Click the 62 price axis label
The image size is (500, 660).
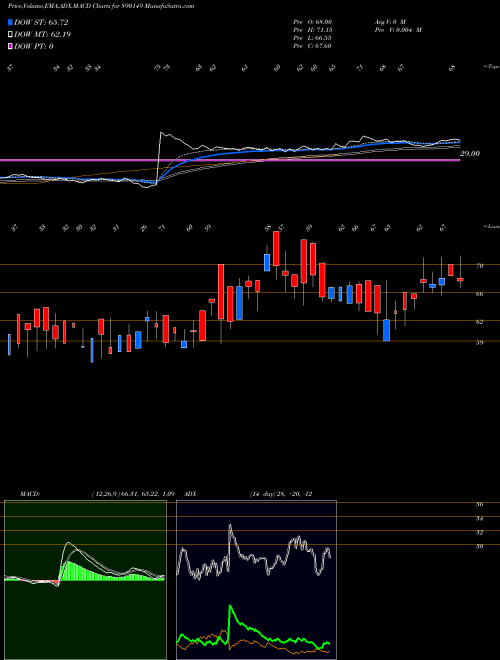click(480, 322)
